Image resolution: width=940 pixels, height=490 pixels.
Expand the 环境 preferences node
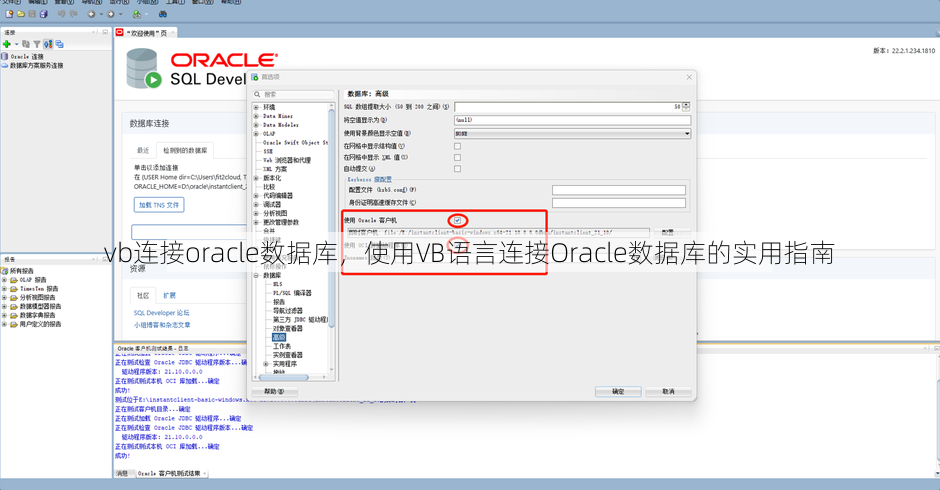(x=257, y=107)
